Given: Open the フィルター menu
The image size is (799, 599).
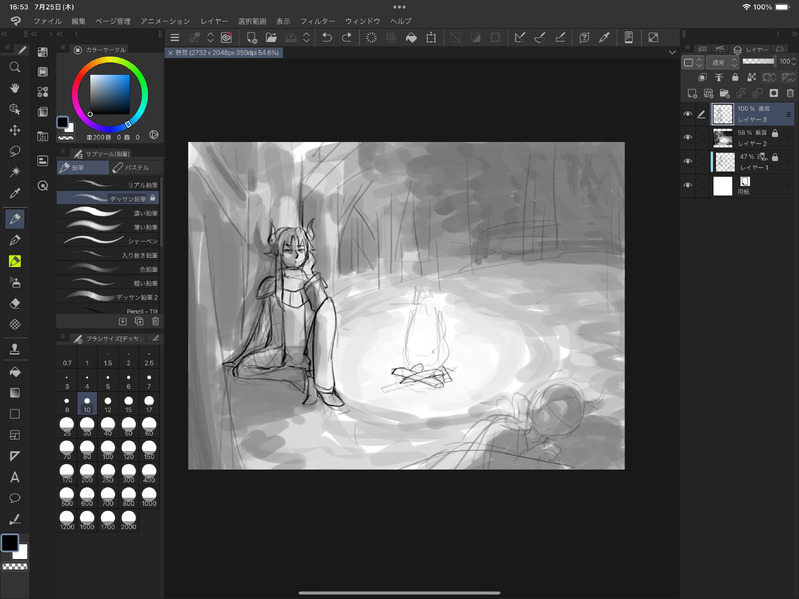Looking at the screenshot, I should coord(318,21).
